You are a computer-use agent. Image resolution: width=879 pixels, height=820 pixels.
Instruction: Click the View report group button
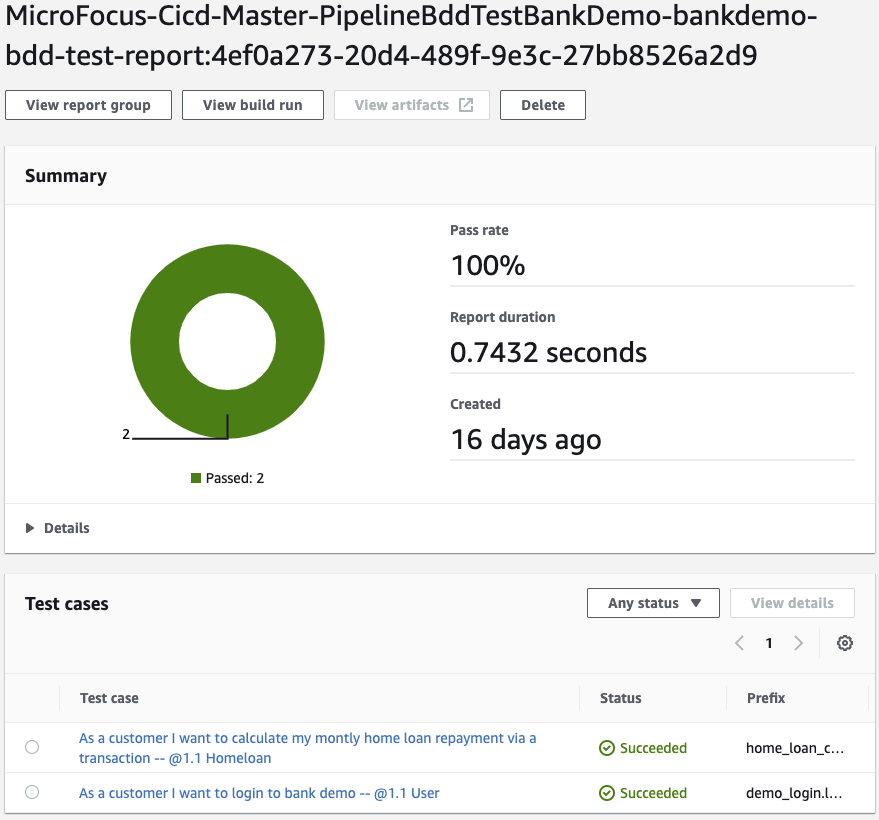(88, 104)
